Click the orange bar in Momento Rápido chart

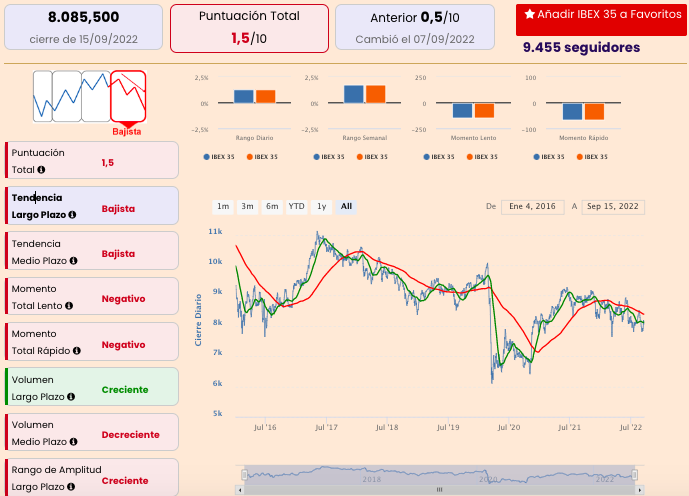coord(595,111)
